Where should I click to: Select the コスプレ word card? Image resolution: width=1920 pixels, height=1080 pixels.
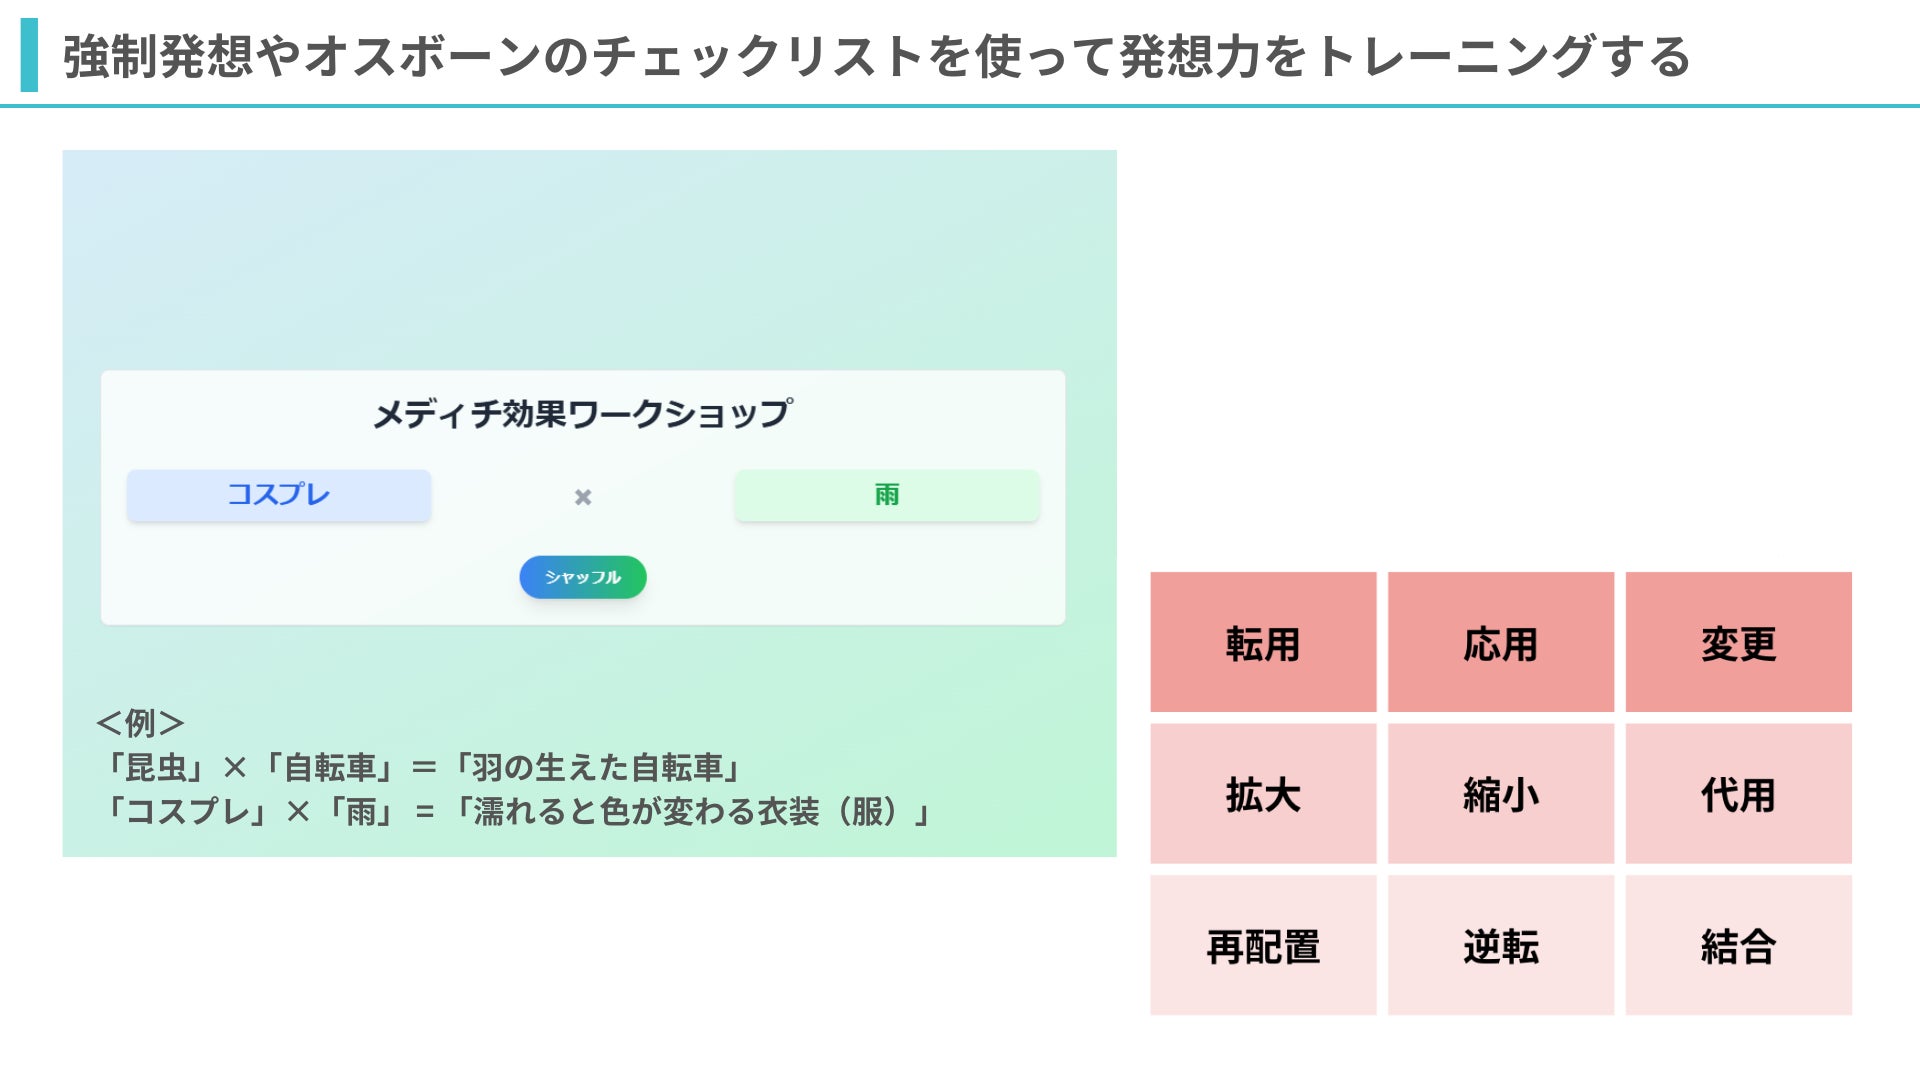[279, 495]
